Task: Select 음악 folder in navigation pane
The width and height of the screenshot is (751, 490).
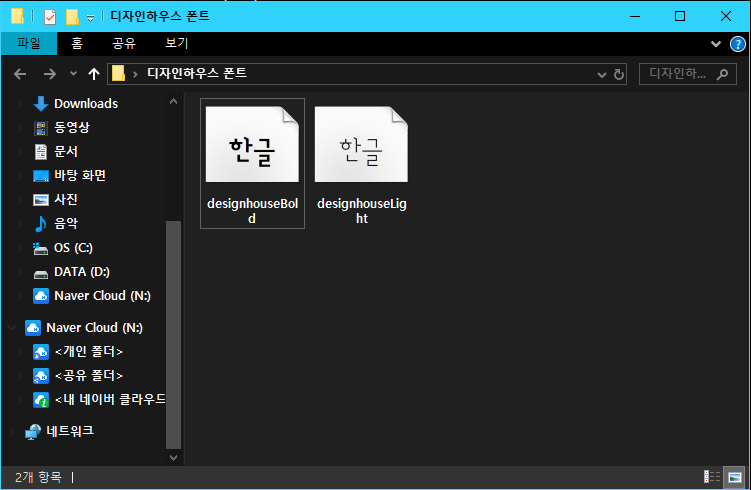Action: click(x=66, y=223)
